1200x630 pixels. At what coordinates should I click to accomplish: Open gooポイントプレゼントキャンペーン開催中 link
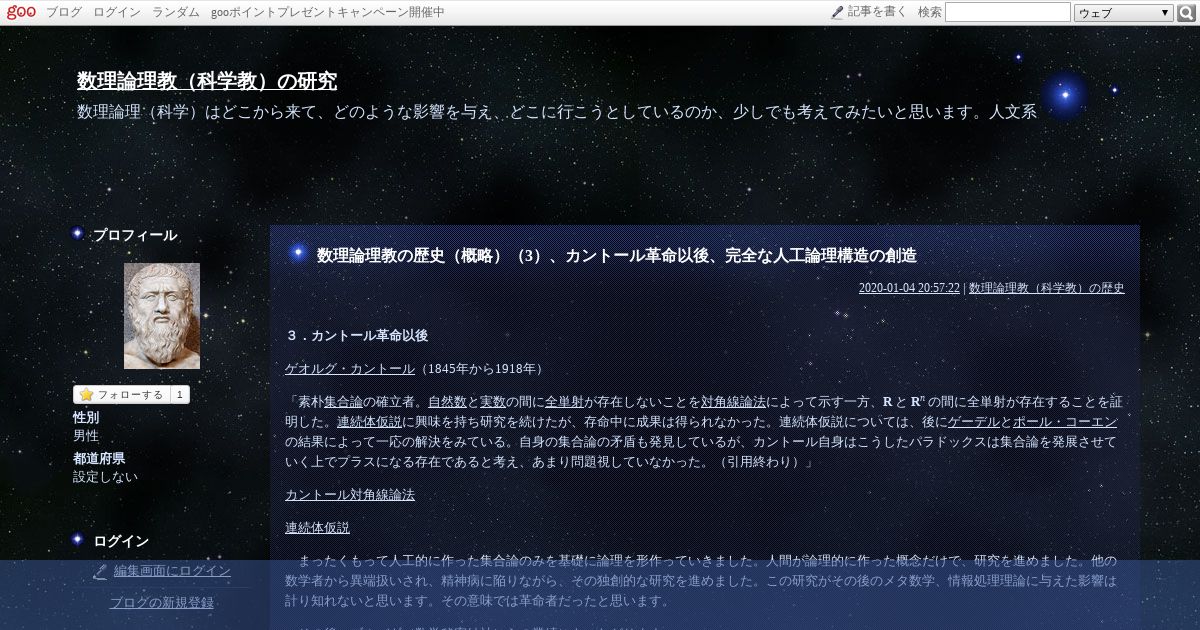coord(328,12)
